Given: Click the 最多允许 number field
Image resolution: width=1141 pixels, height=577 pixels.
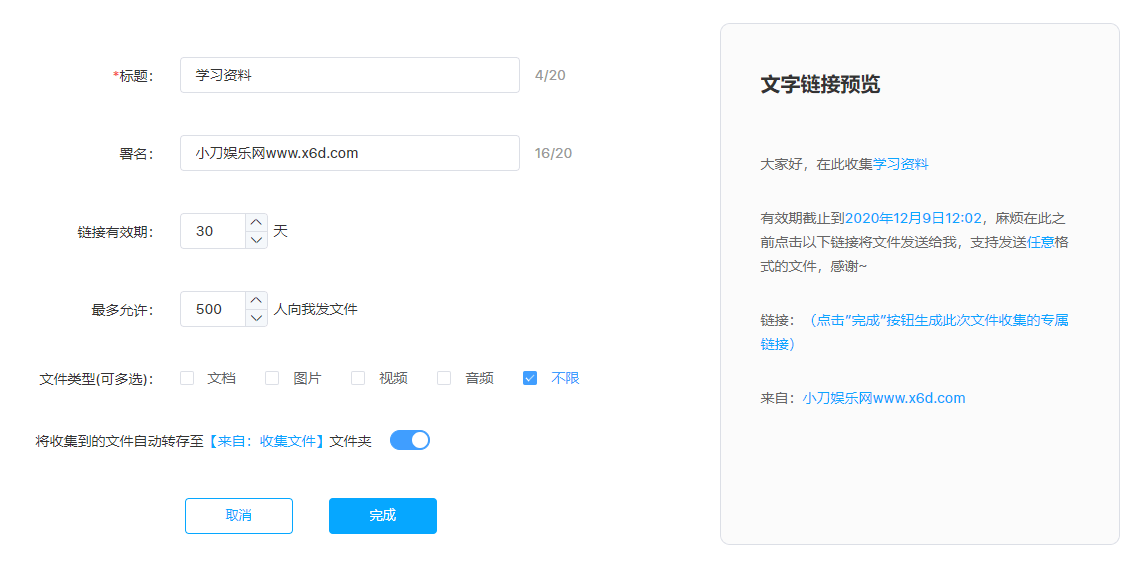Looking at the screenshot, I should (212, 309).
